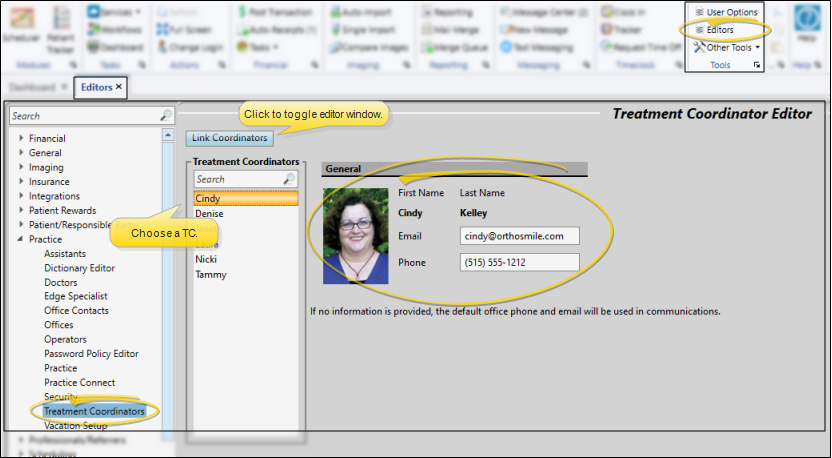Image resolution: width=832 pixels, height=458 pixels.
Task: Open the Other Tools dropdown
Action: tap(729, 47)
